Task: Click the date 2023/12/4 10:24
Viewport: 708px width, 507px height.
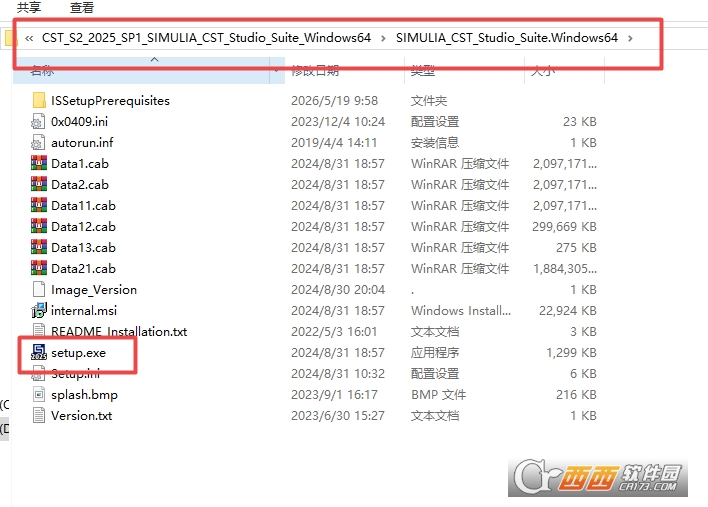Action: tap(338, 121)
